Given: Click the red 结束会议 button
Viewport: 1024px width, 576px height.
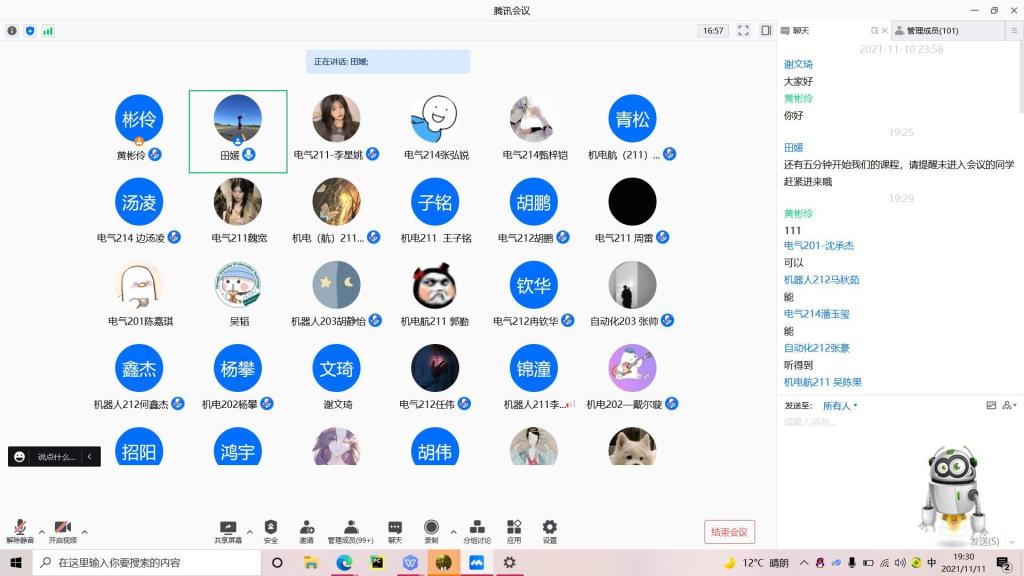Looking at the screenshot, I should coord(729,532).
